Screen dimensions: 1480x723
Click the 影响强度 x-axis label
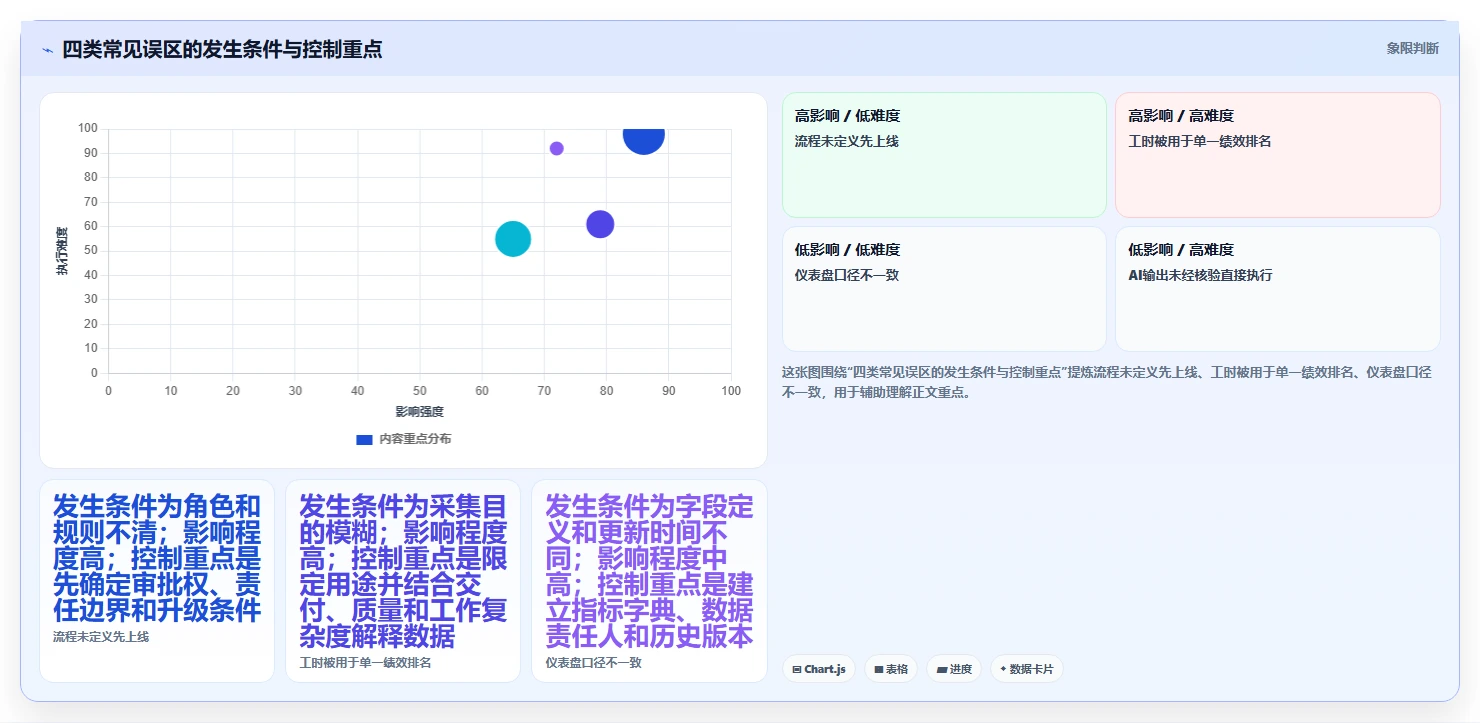coord(420,411)
